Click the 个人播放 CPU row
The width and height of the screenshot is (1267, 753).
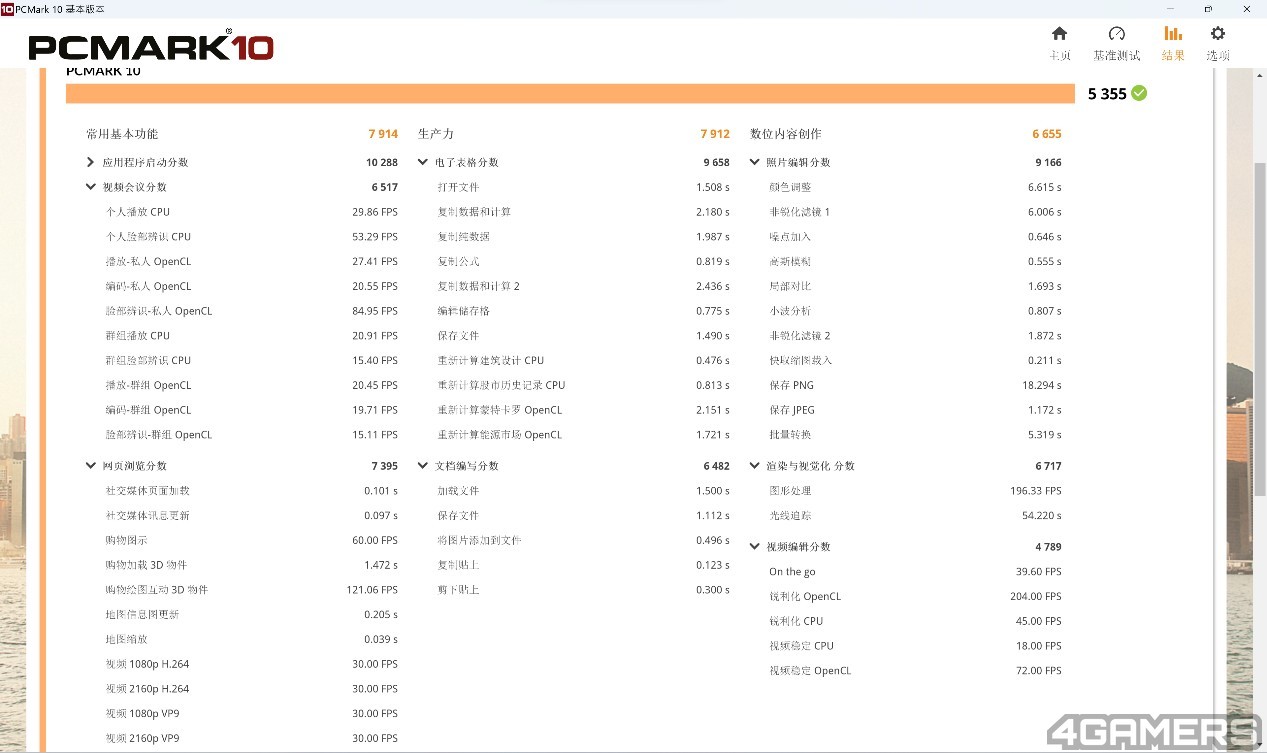click(252, 212)
